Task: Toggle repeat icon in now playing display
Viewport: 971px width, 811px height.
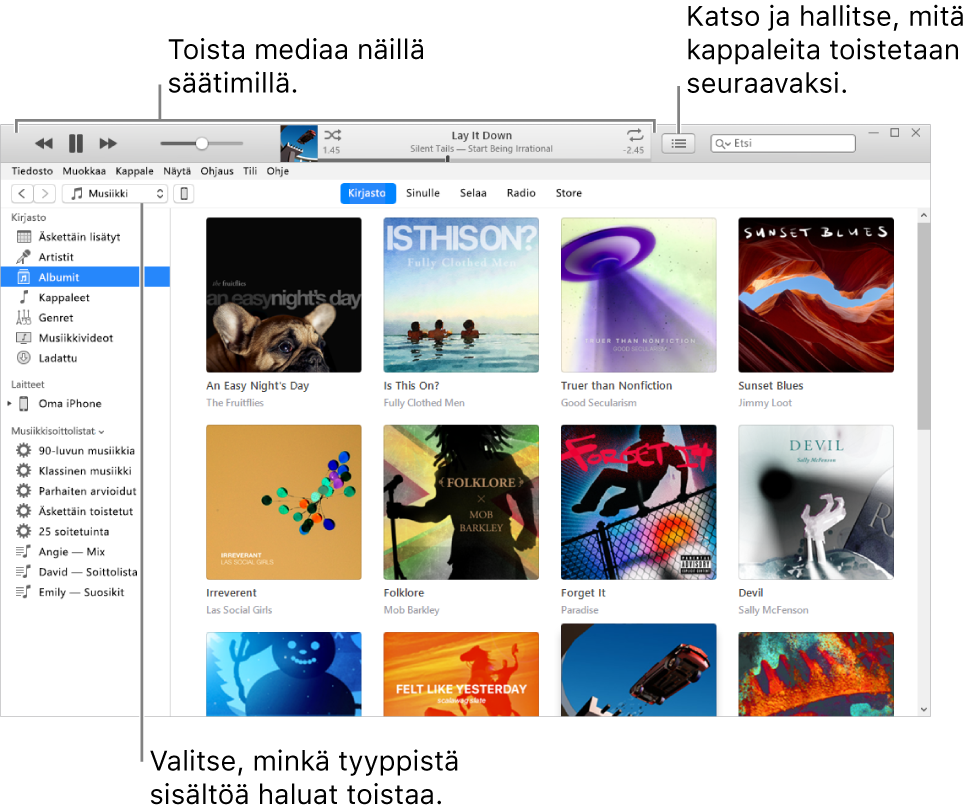Action: 635,135
